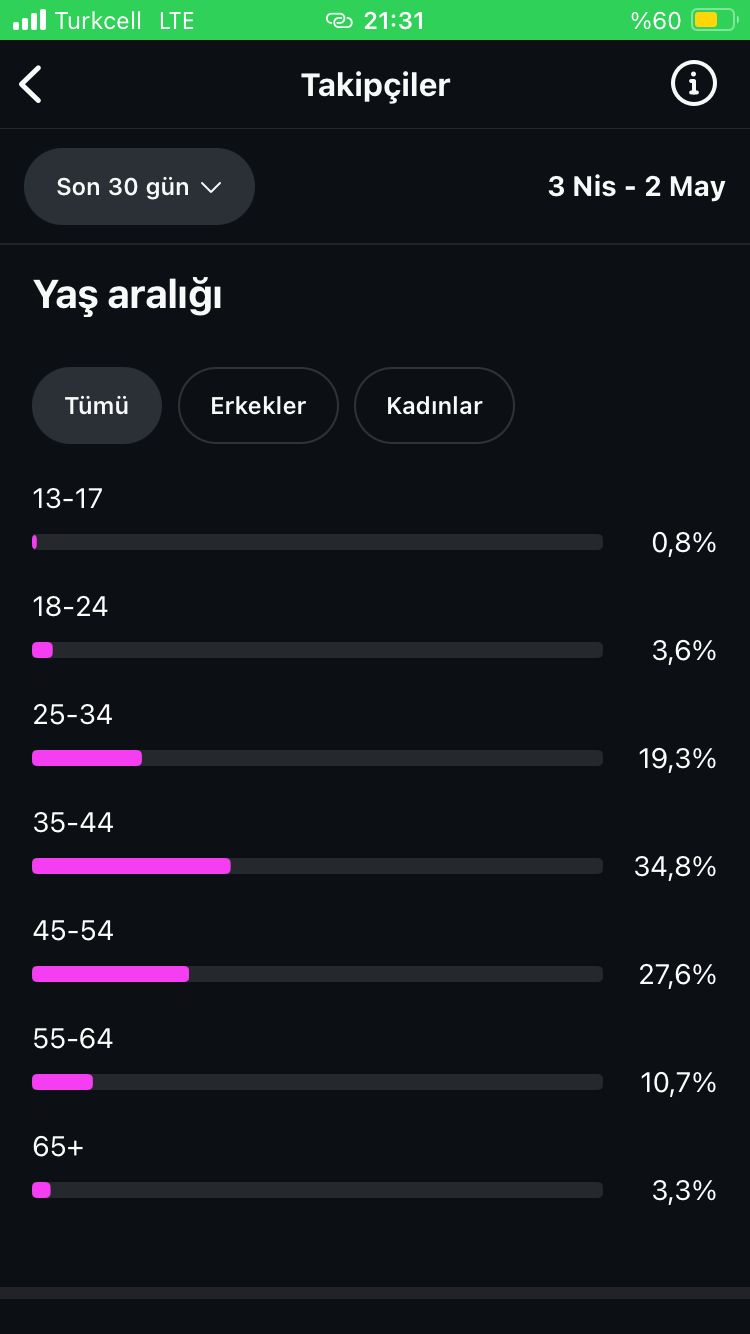Select the Kadınlar filter
Viewport: 750px width, 1334px height.
click(x=434, y=405)
